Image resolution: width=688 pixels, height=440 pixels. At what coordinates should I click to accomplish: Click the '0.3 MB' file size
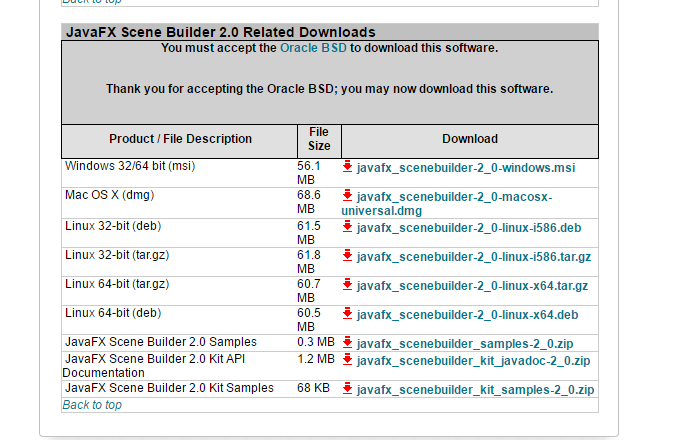point(316,342)
